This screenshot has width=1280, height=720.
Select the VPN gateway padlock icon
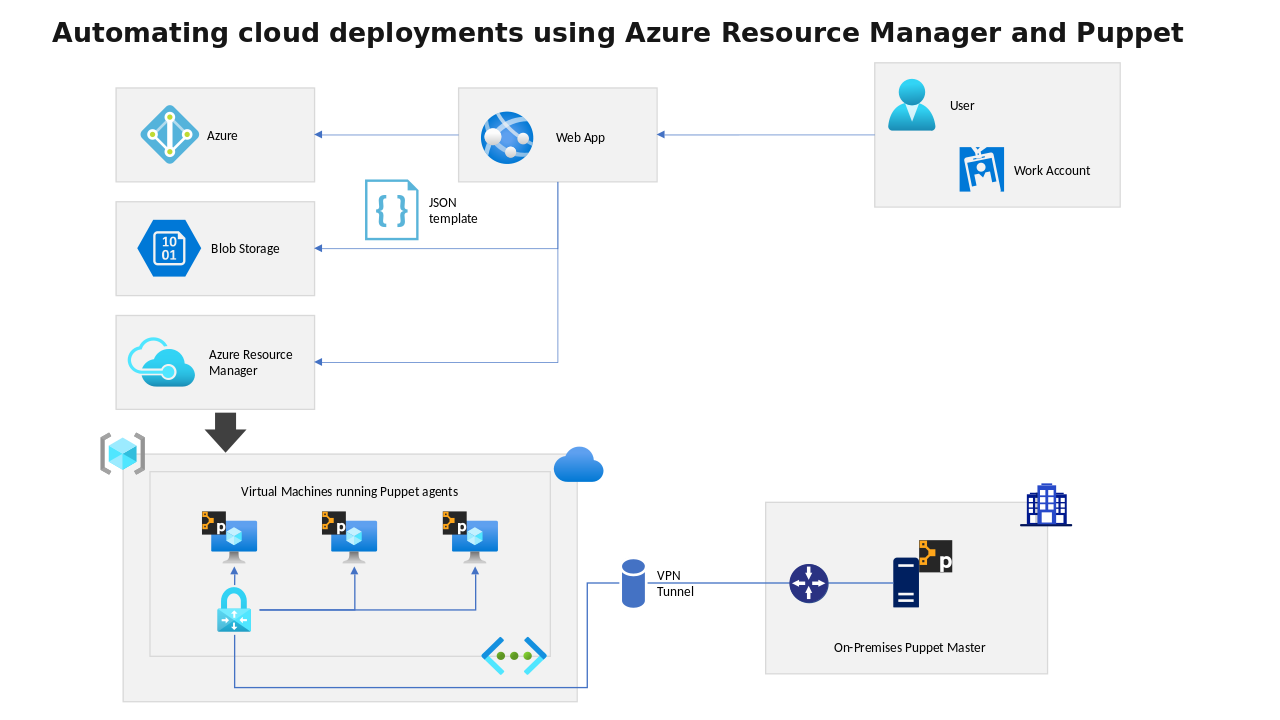tap(234, 610)
